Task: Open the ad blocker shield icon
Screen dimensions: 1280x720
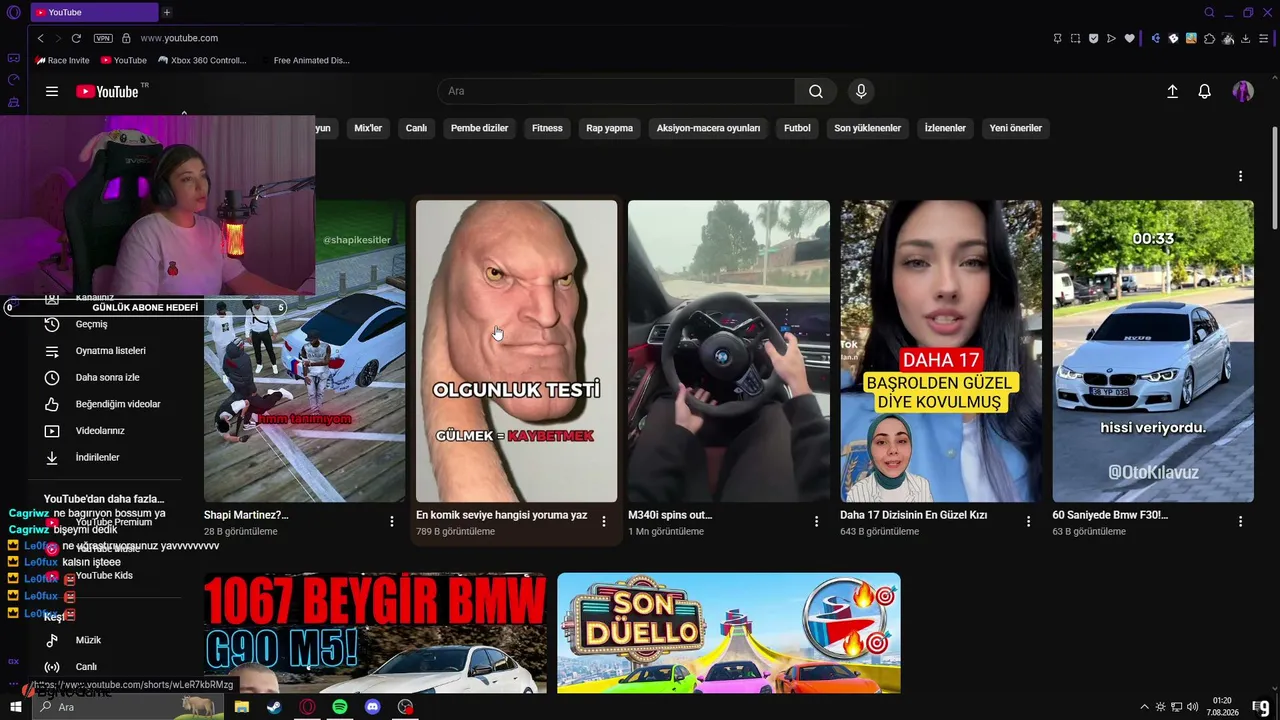Action: pos(1093,38)
